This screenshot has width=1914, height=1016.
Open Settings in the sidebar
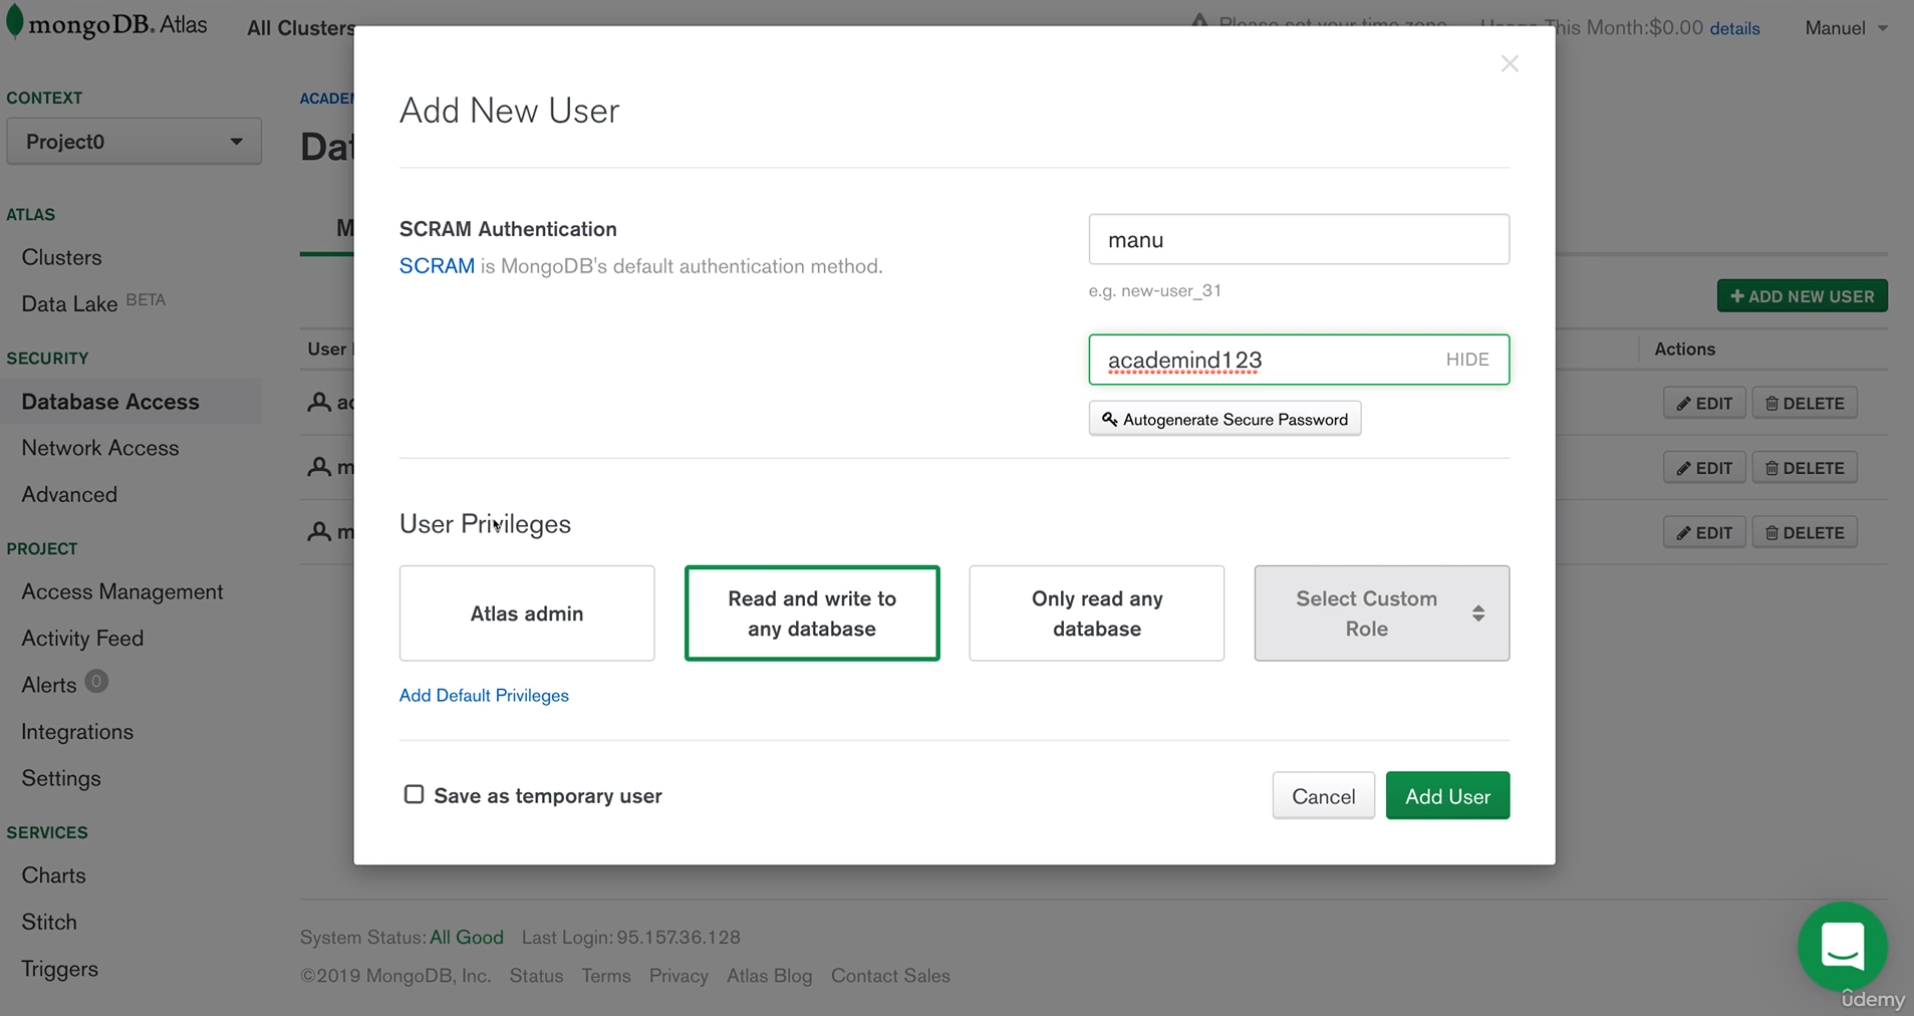[x=61, y=778]
